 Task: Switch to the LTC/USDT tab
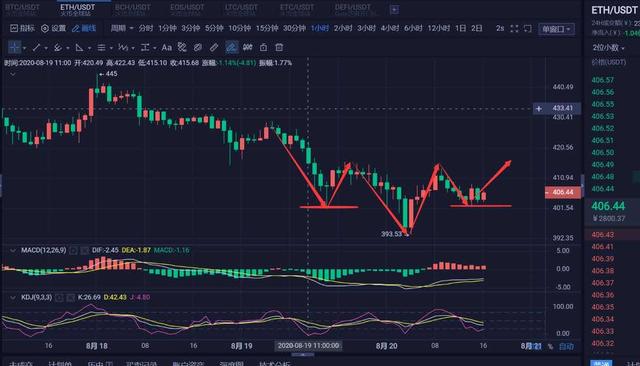(241, 9)
